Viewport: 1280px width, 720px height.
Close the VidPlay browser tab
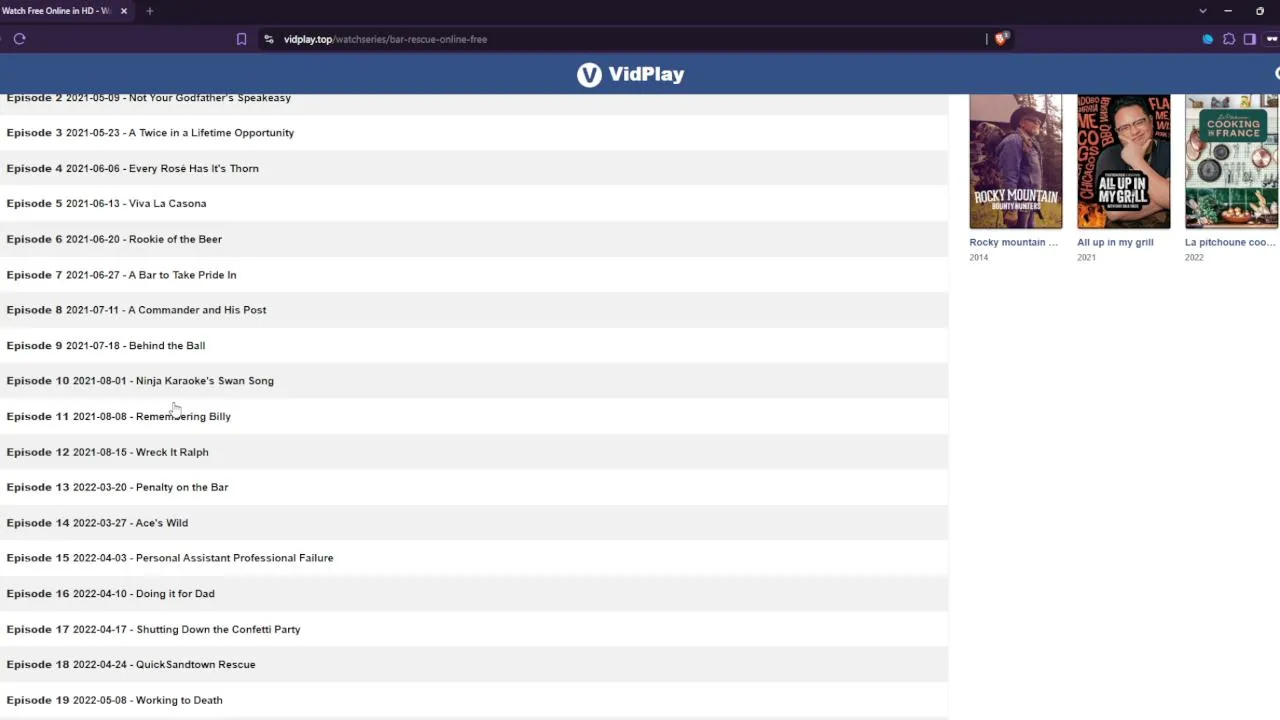click(x=124, y=11)
